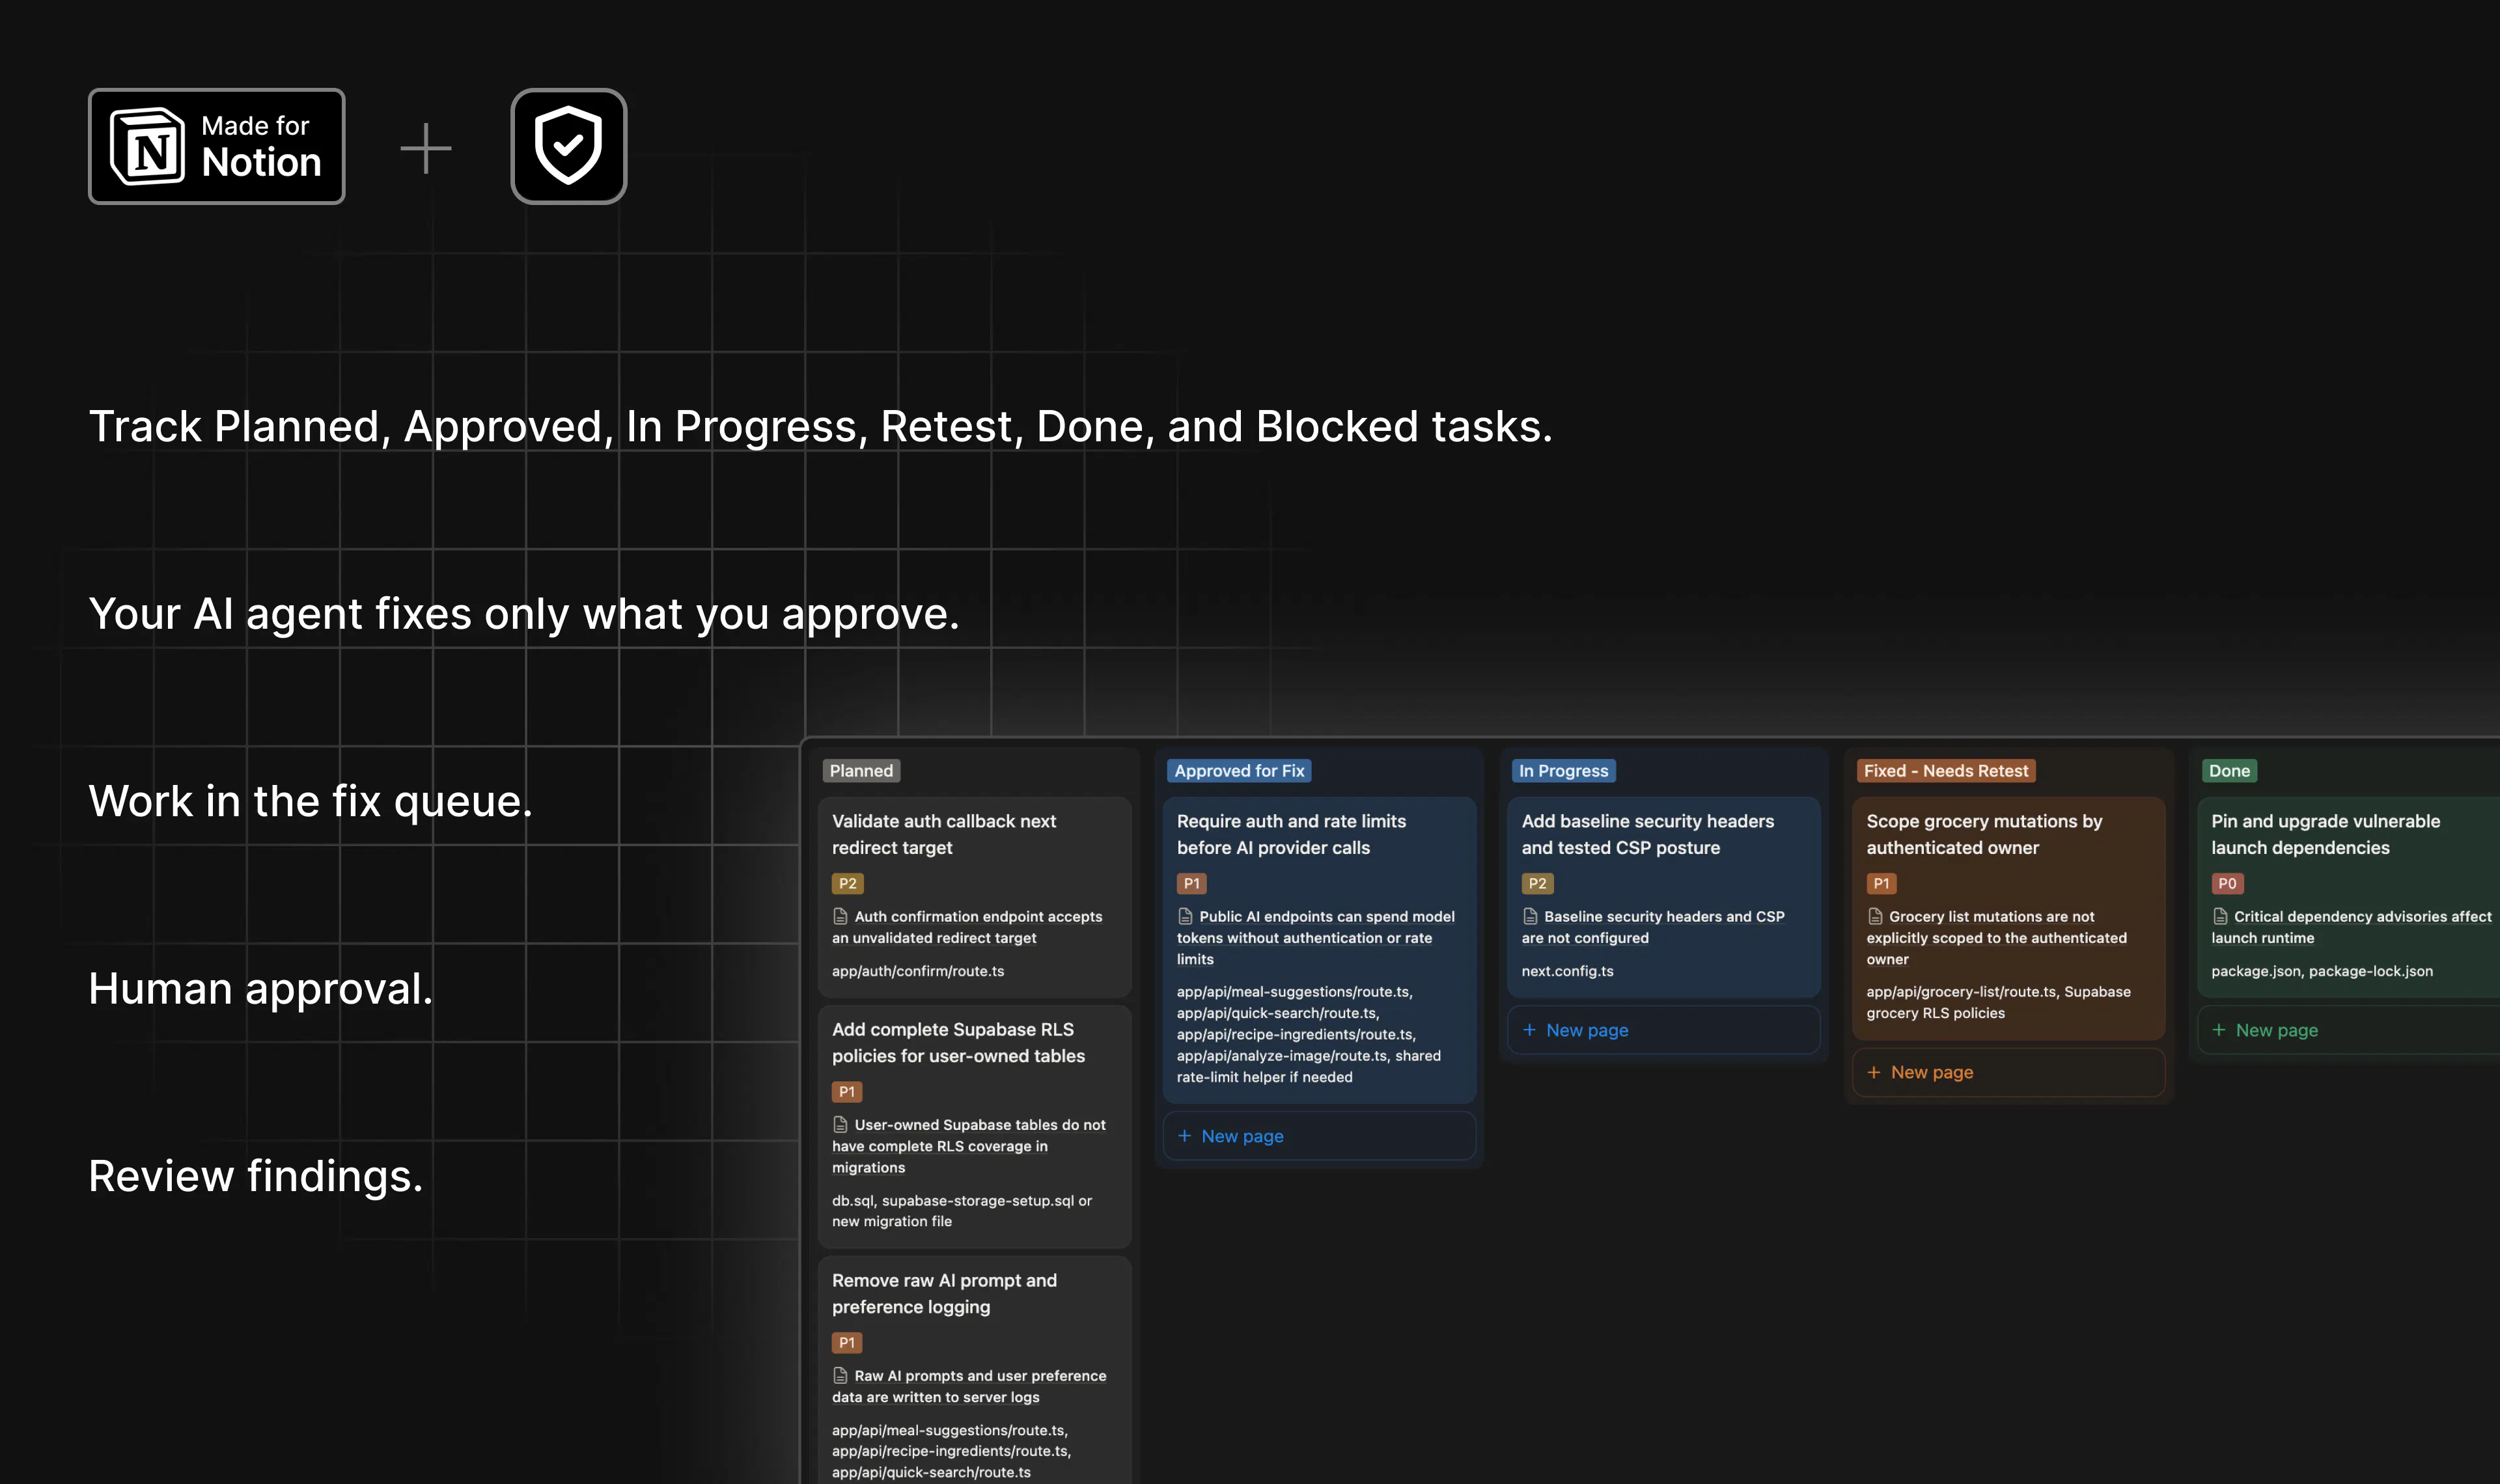Click plus icon of In Progress New page
This screenshot has width=2500, height=1484.
1529,1030
